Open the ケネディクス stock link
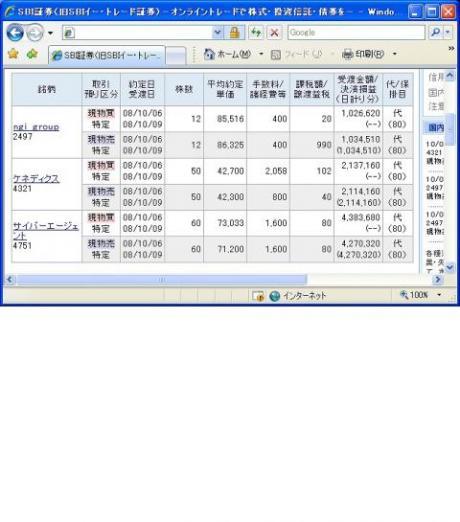The height and width of the screenshot is (522, 460). pos(36,179)
